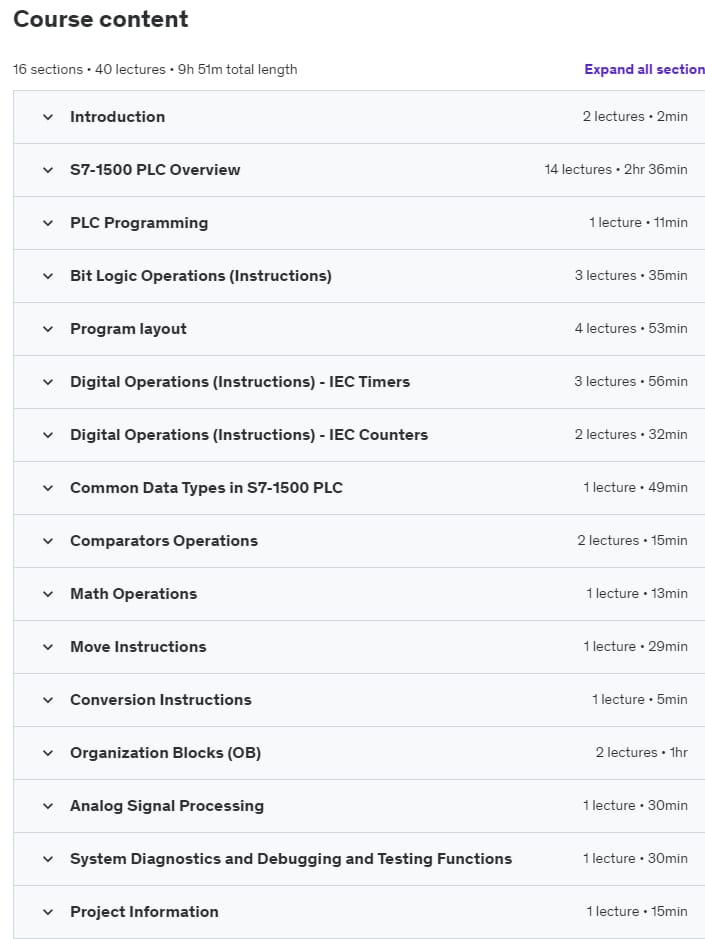Click the '14 lectures • 2hr 36min' label
705x939 pixels.
pyautogui.click(x=616, y=170)
